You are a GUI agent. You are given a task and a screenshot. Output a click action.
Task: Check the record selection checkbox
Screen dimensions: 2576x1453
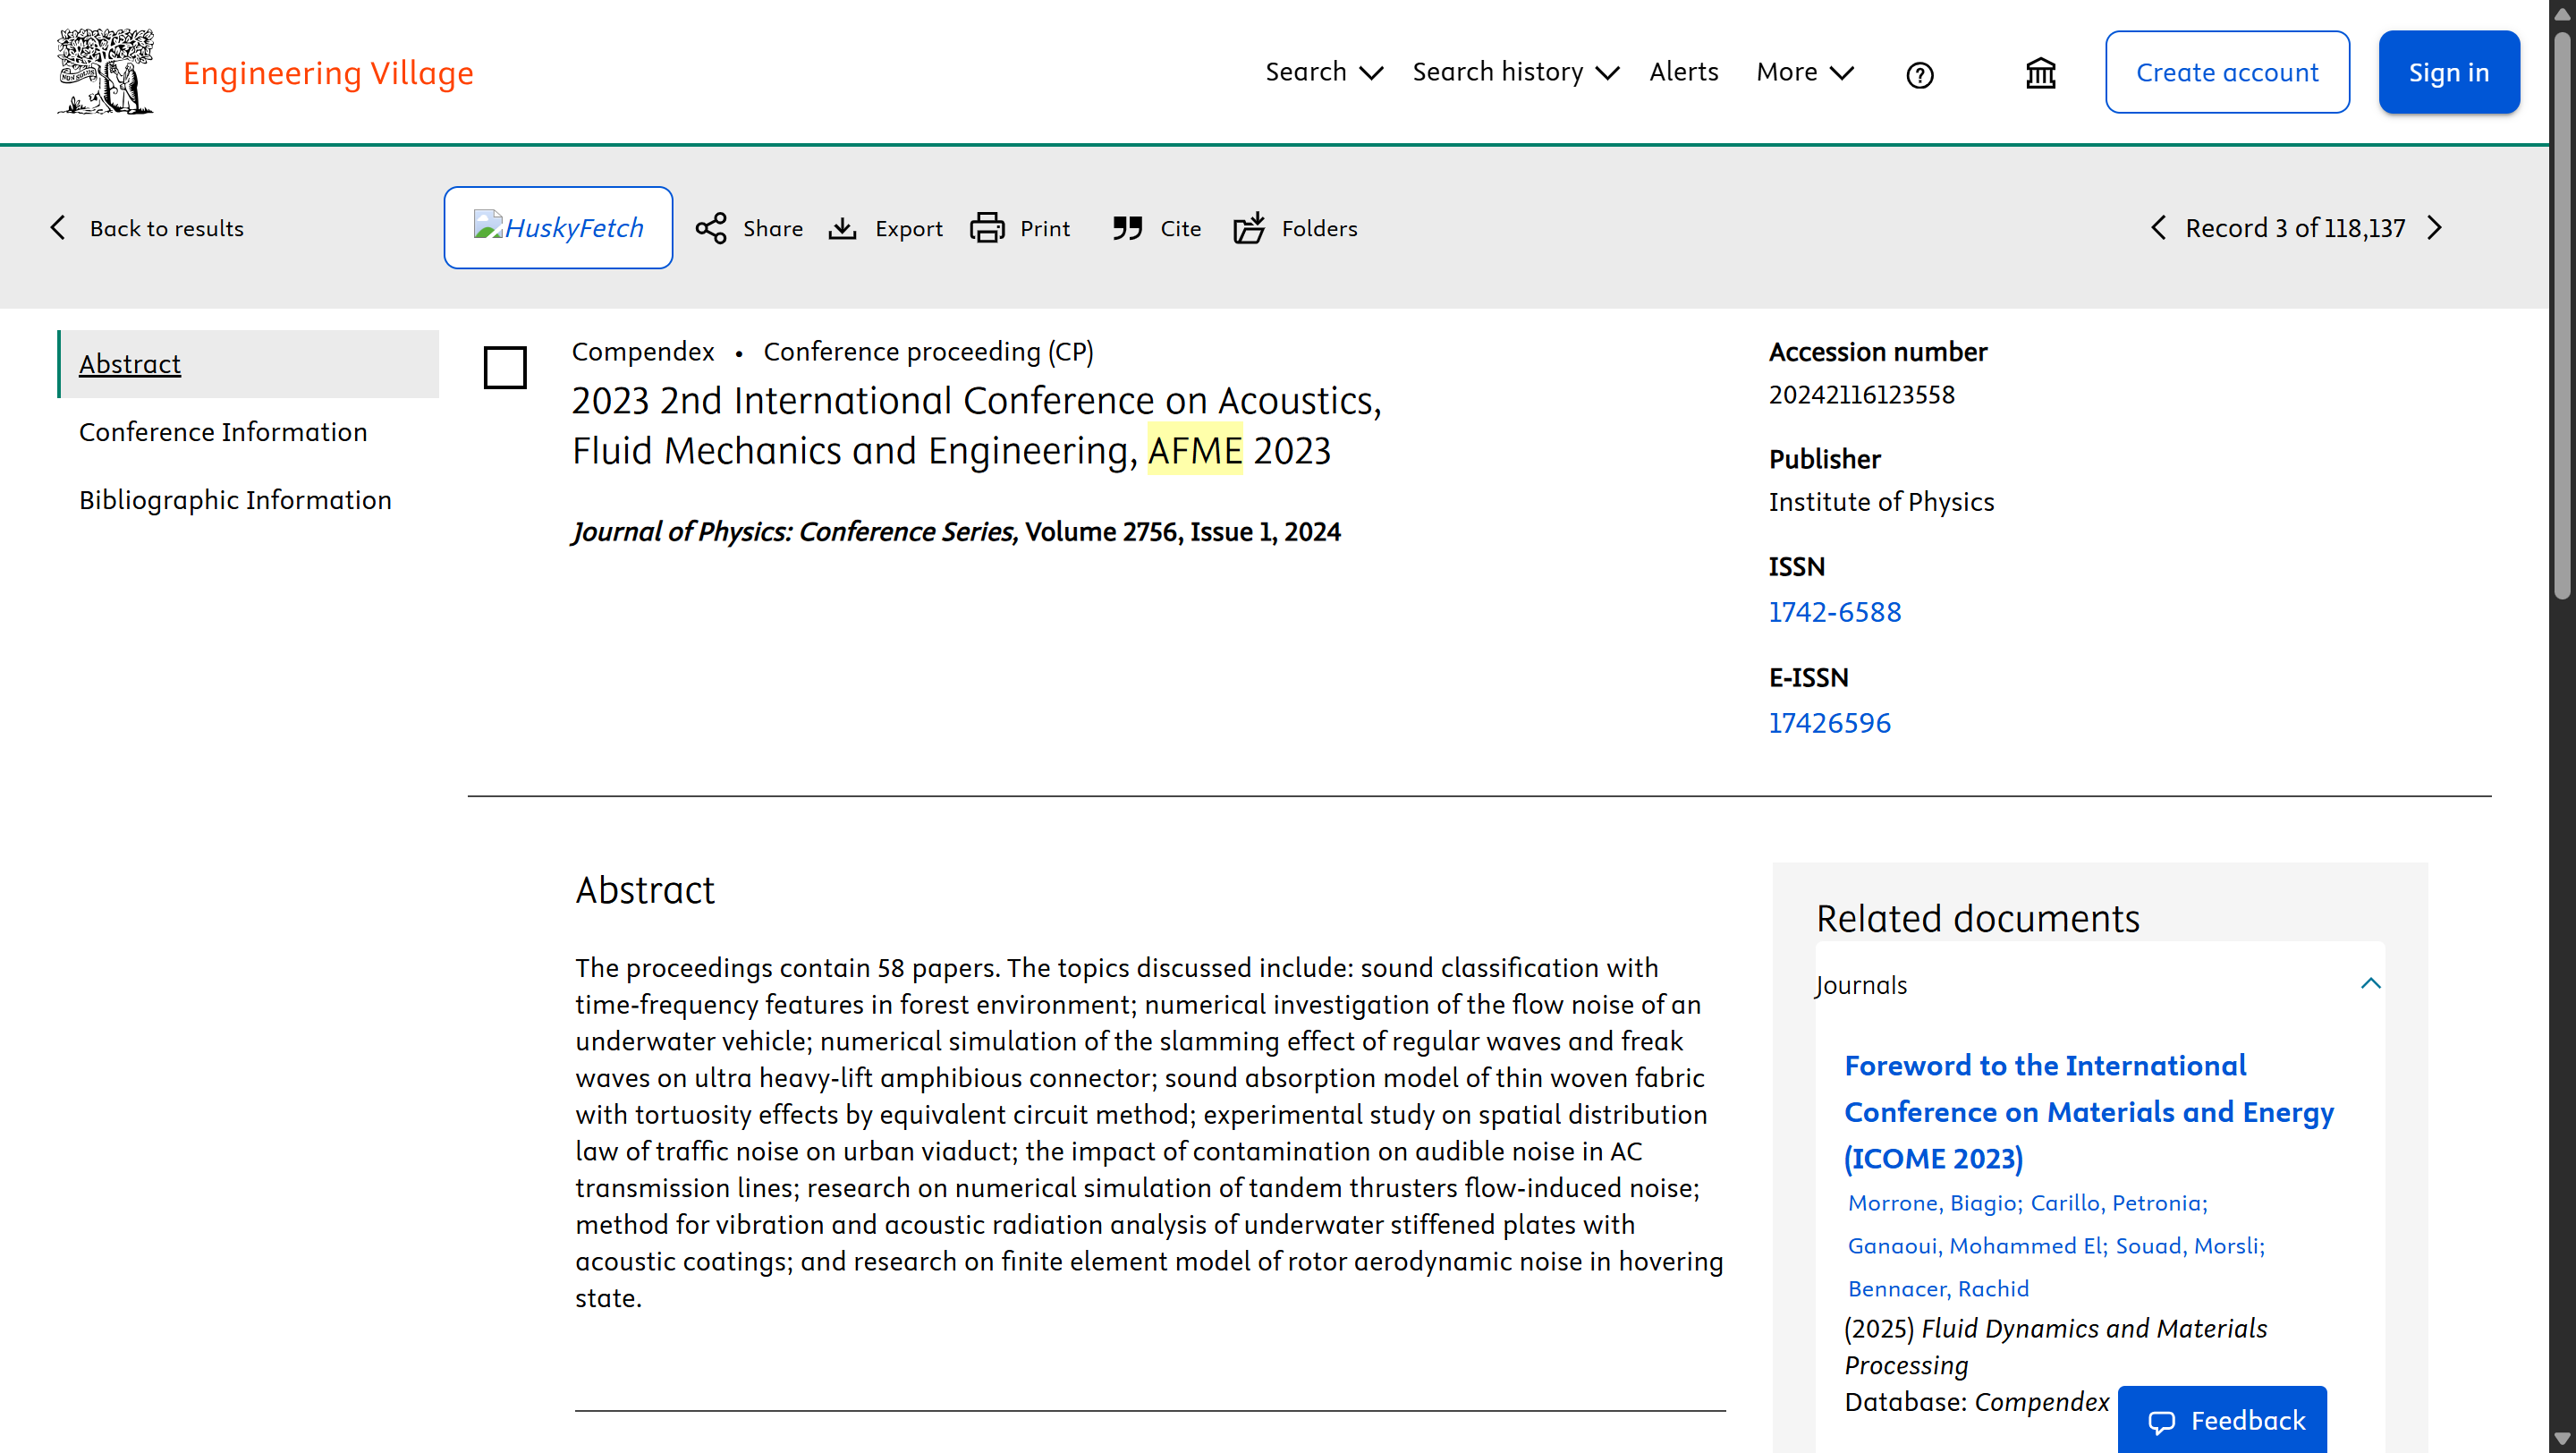coord(505,367)
